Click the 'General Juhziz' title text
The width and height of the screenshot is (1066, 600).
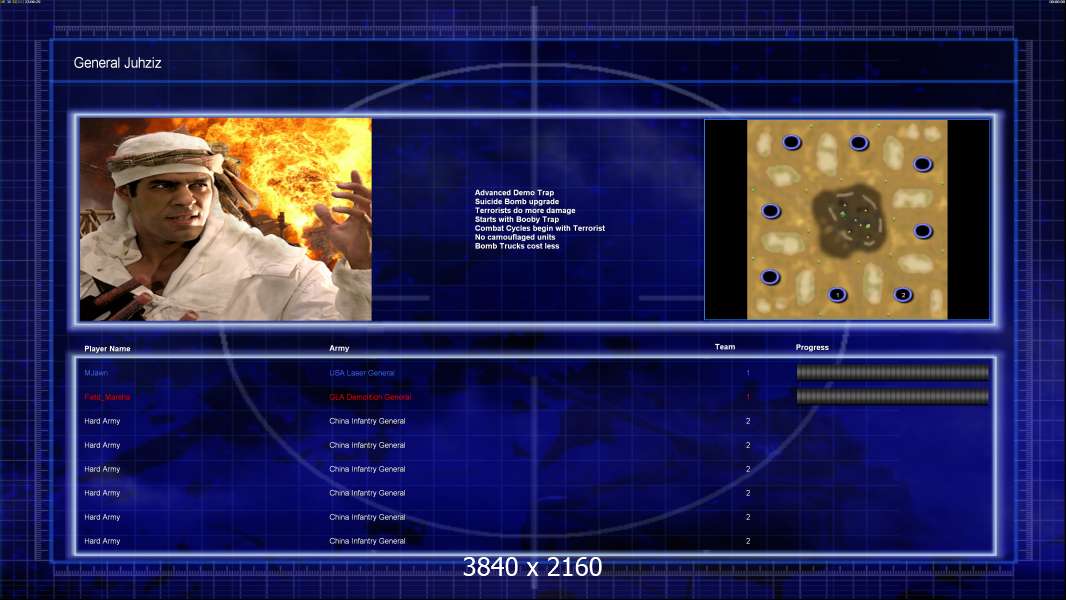pos(118,63)
